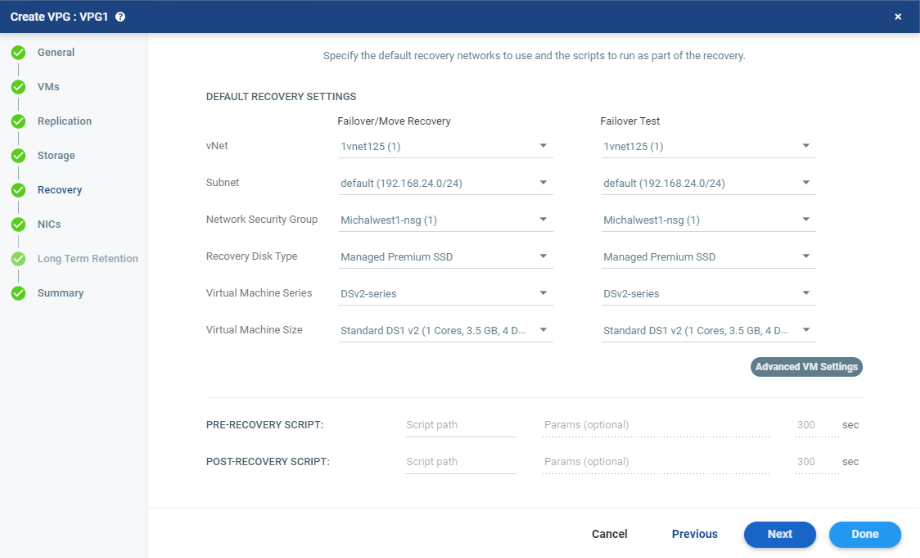Click the Failover Test column header
This screenshot has width=920, height=558.
[630, 121]
